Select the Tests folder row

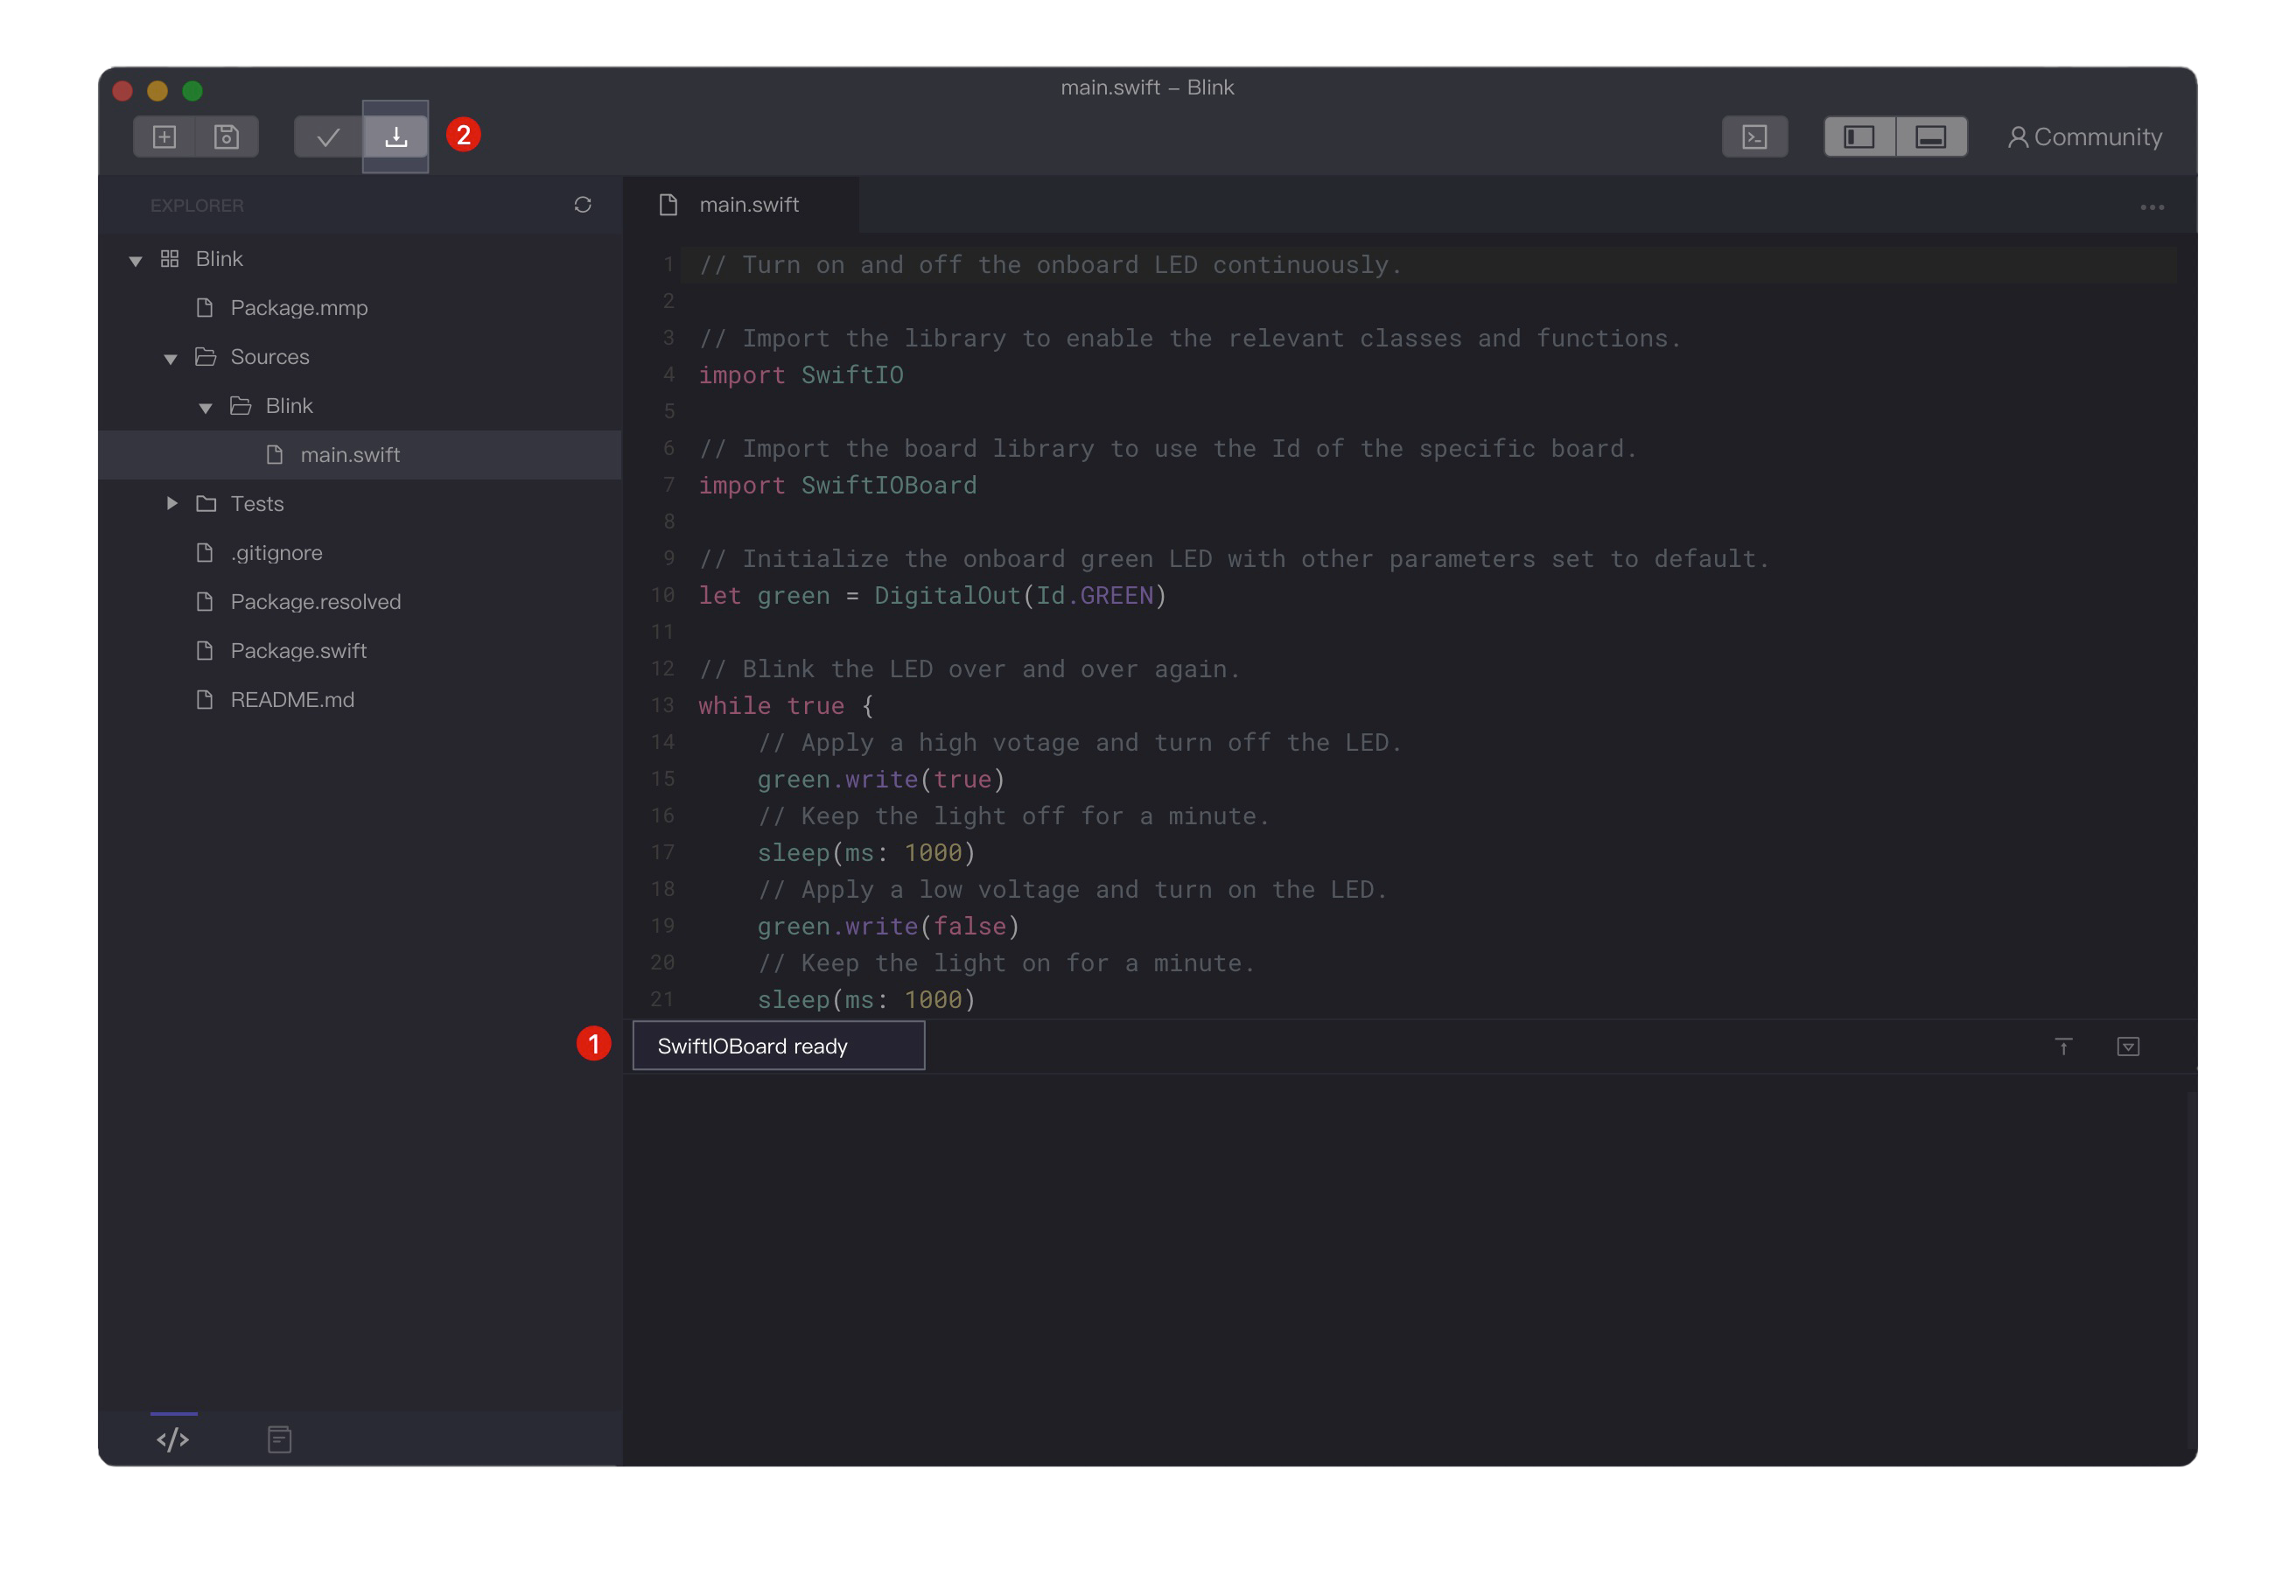click(360, 504)
